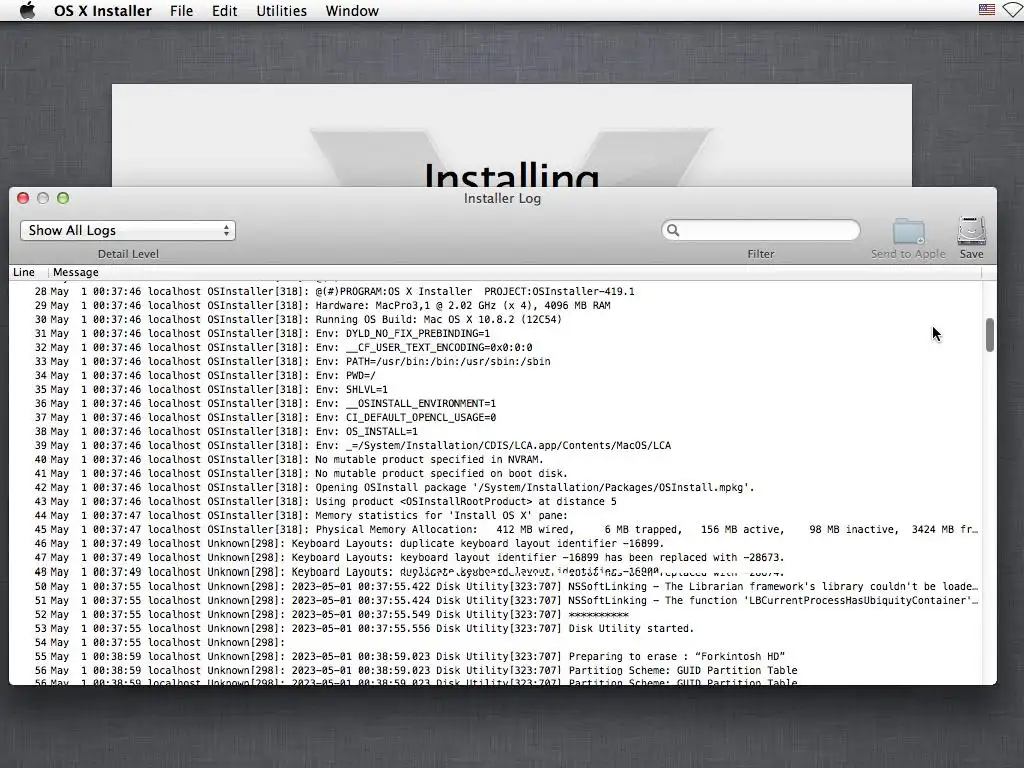Click the Line column header
1024x768 pixels.
(24, 272)
